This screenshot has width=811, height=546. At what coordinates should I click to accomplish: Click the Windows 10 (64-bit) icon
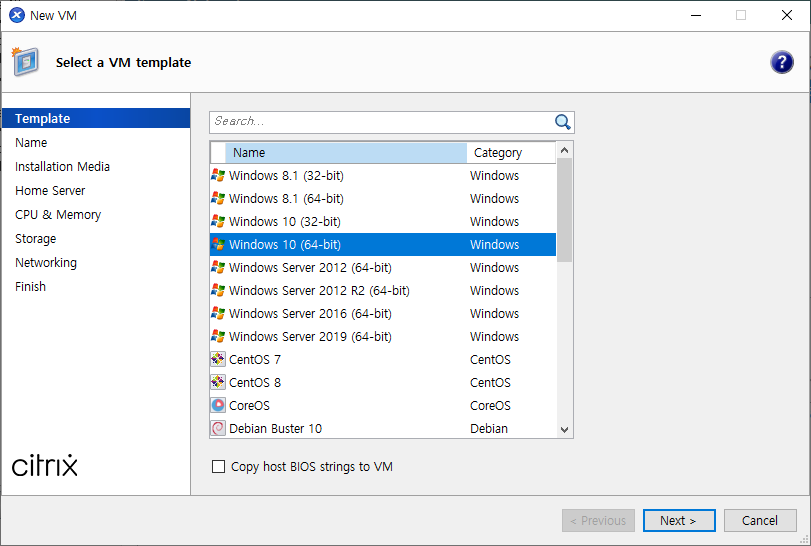[218, 244]
